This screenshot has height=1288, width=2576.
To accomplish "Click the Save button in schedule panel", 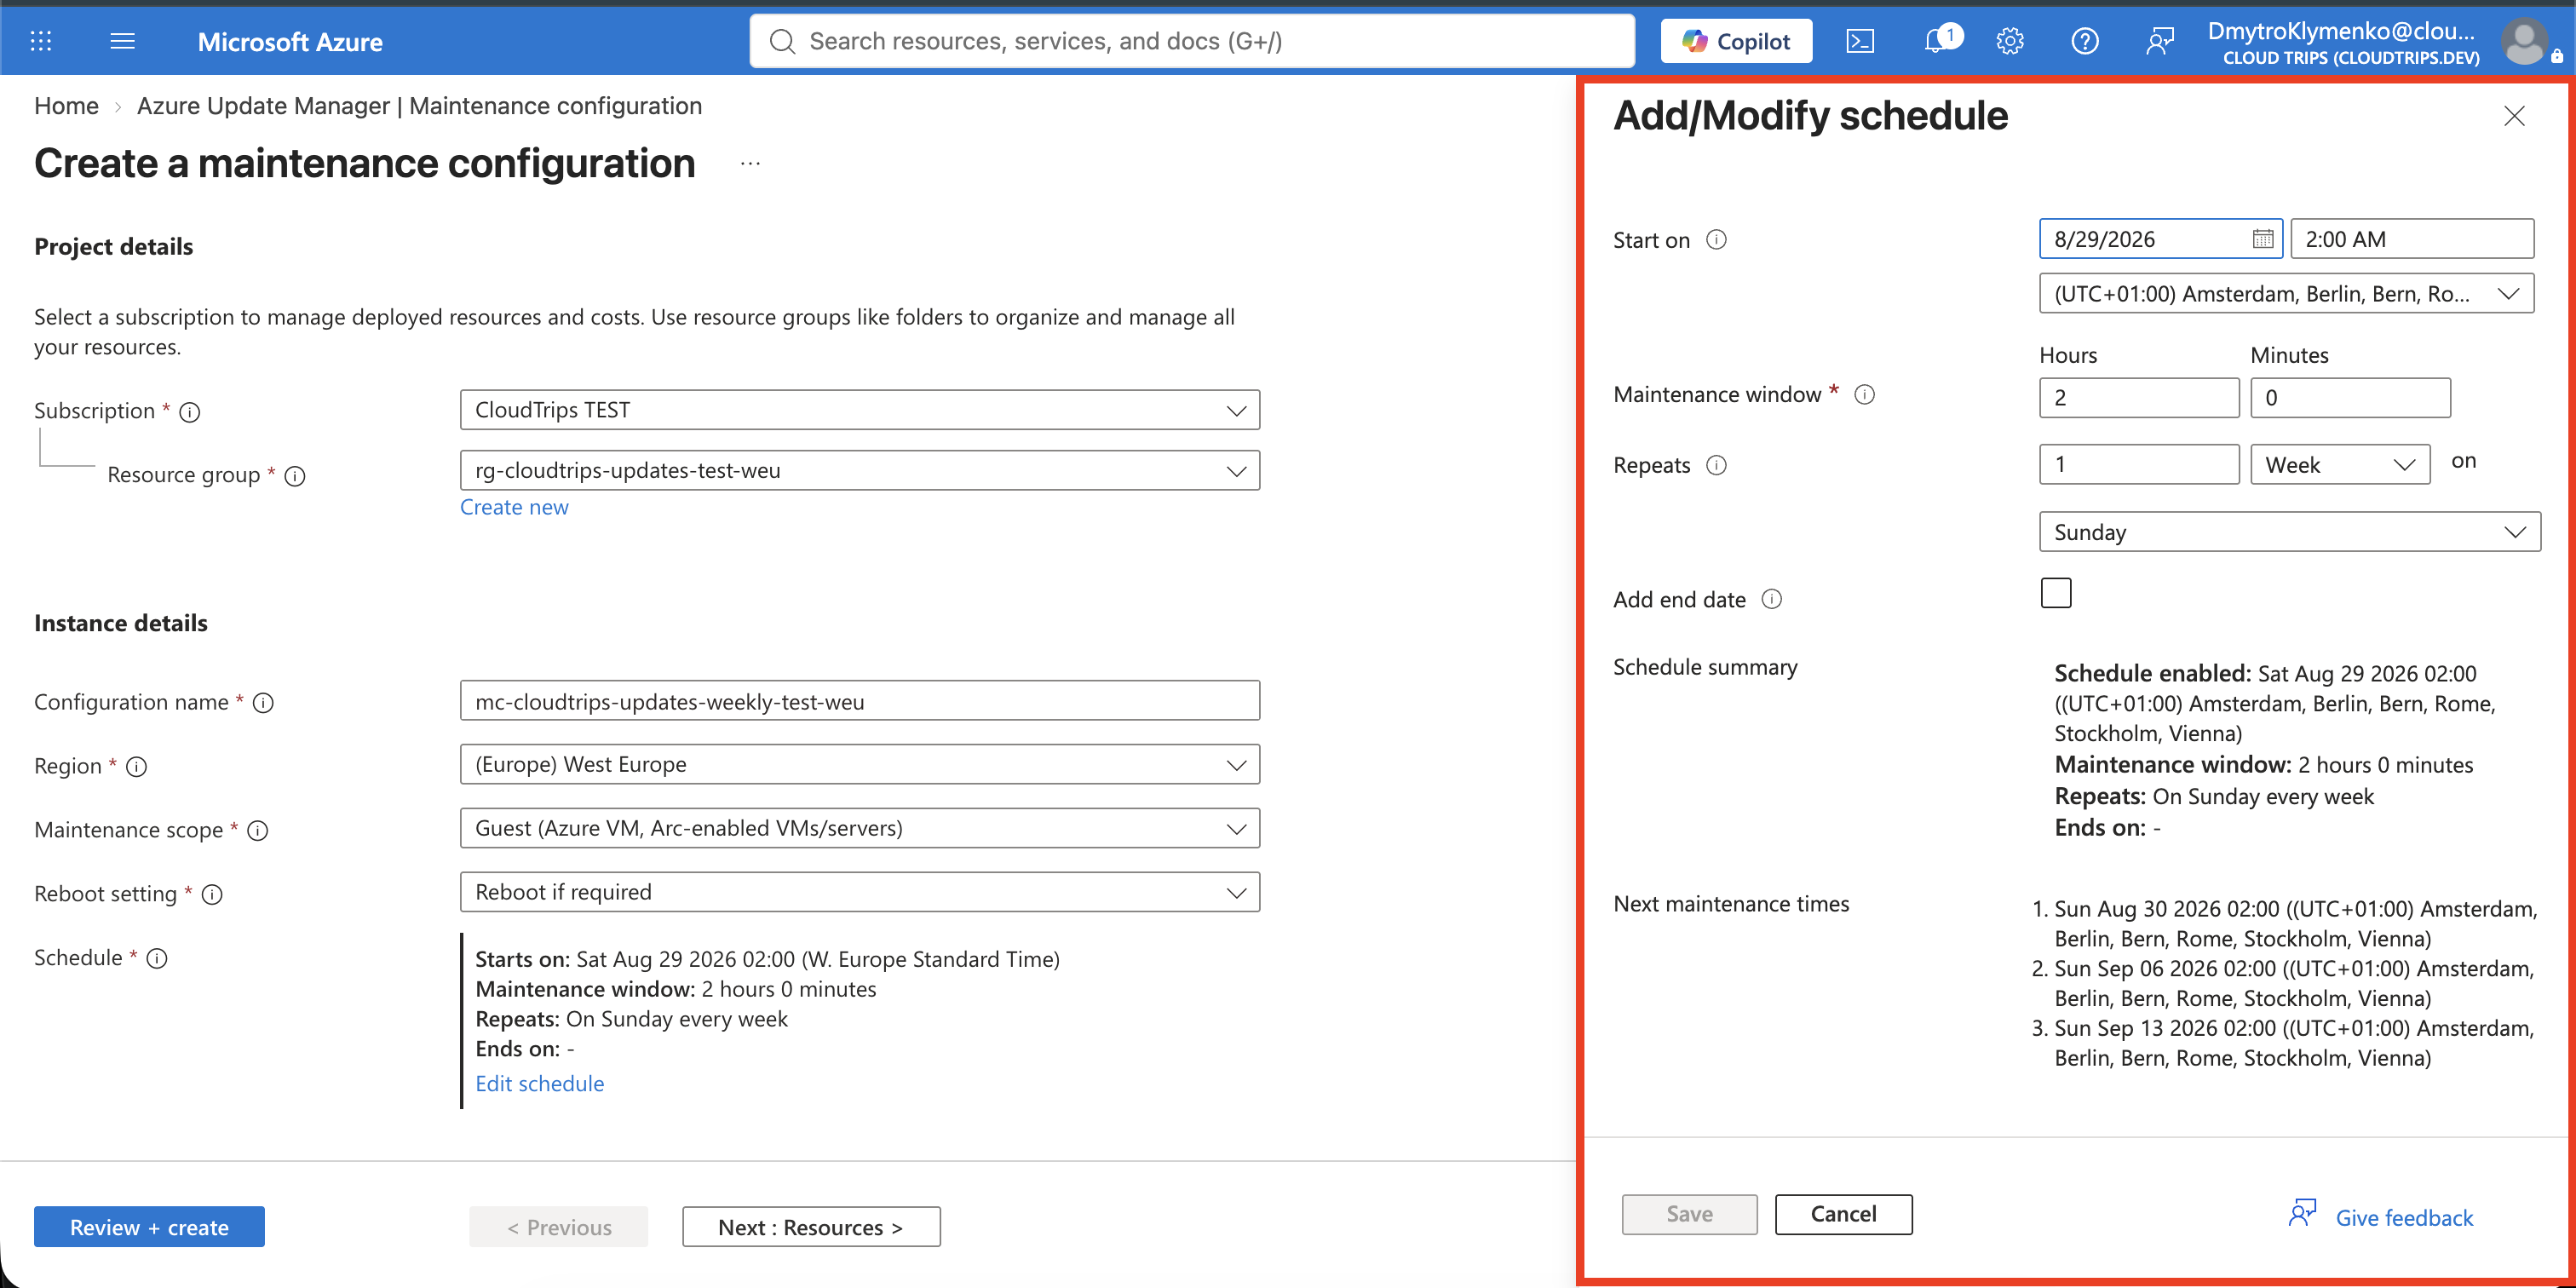I will (x=1689, y=1214).
